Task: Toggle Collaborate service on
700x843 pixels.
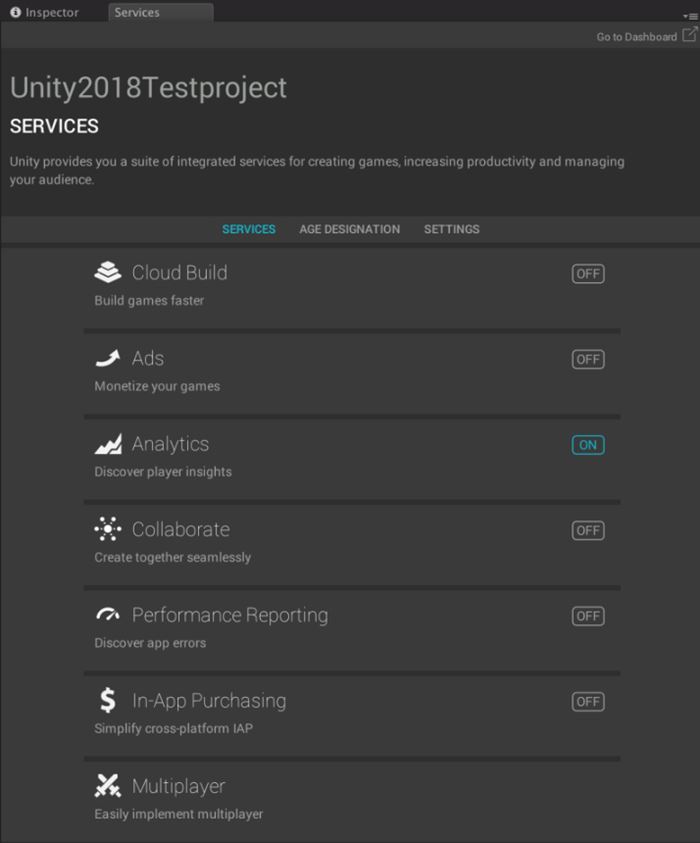Action: pos(588,530)
